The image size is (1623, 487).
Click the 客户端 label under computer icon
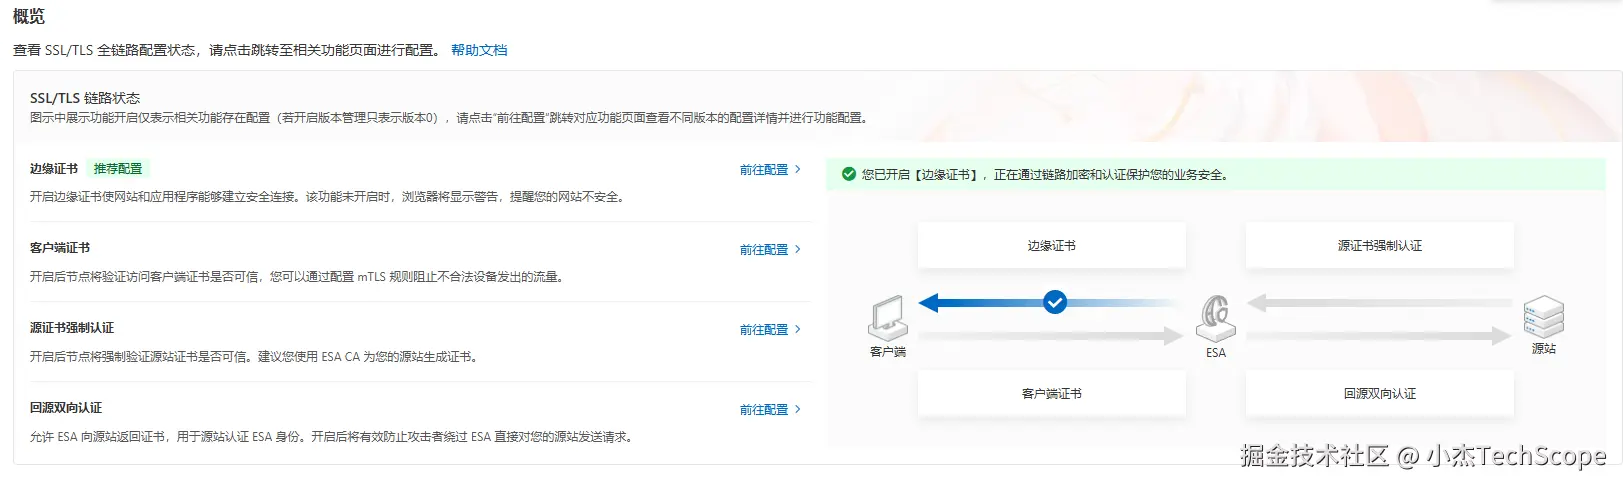[888, 352]
